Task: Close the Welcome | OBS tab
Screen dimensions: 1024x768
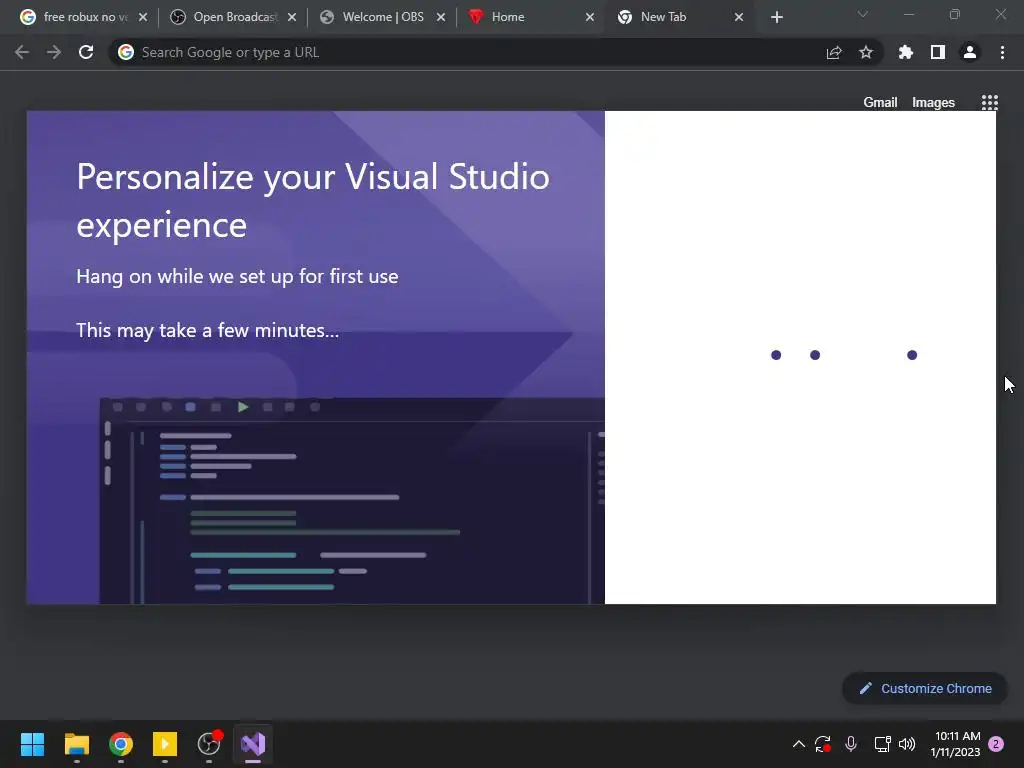Action: (x=441, y=17)
